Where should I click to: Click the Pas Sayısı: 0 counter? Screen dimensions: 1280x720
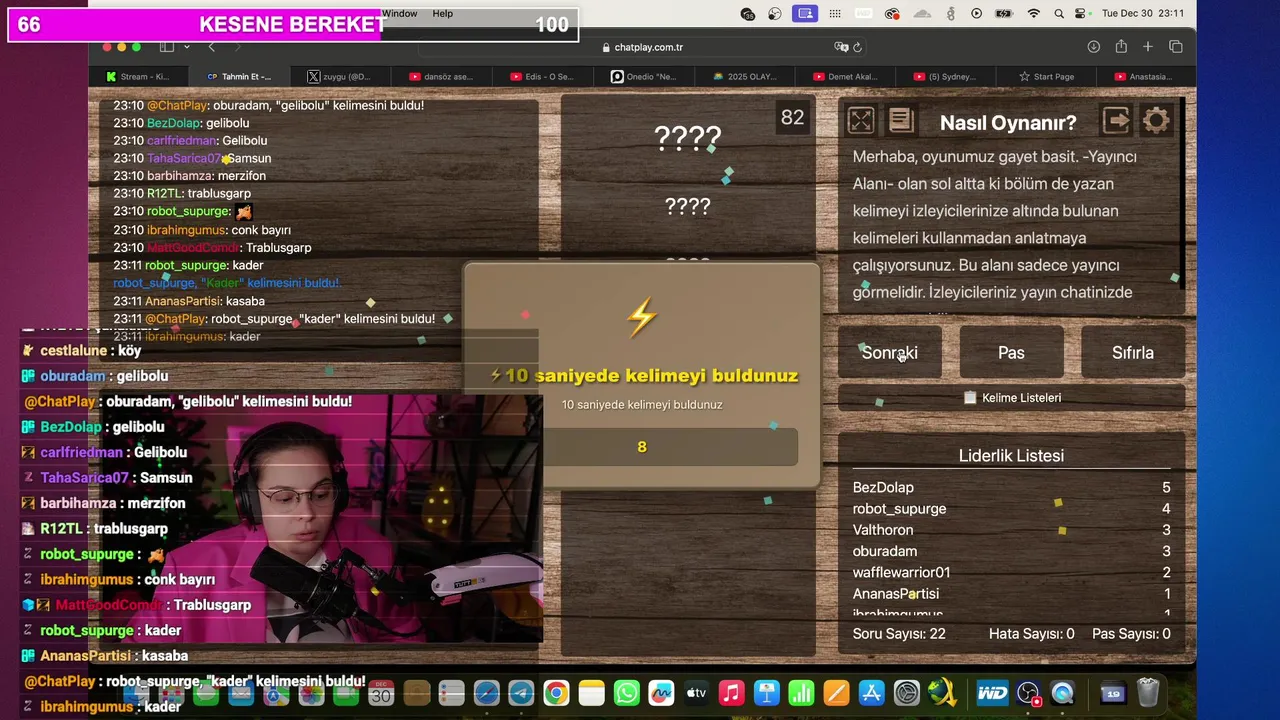[x=1131, y=633]
